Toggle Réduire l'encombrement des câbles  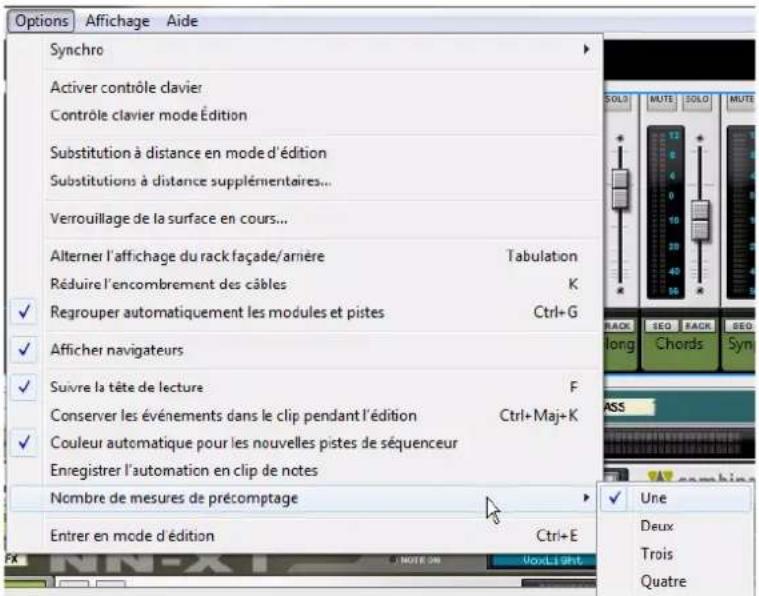(x=305, y=284)
